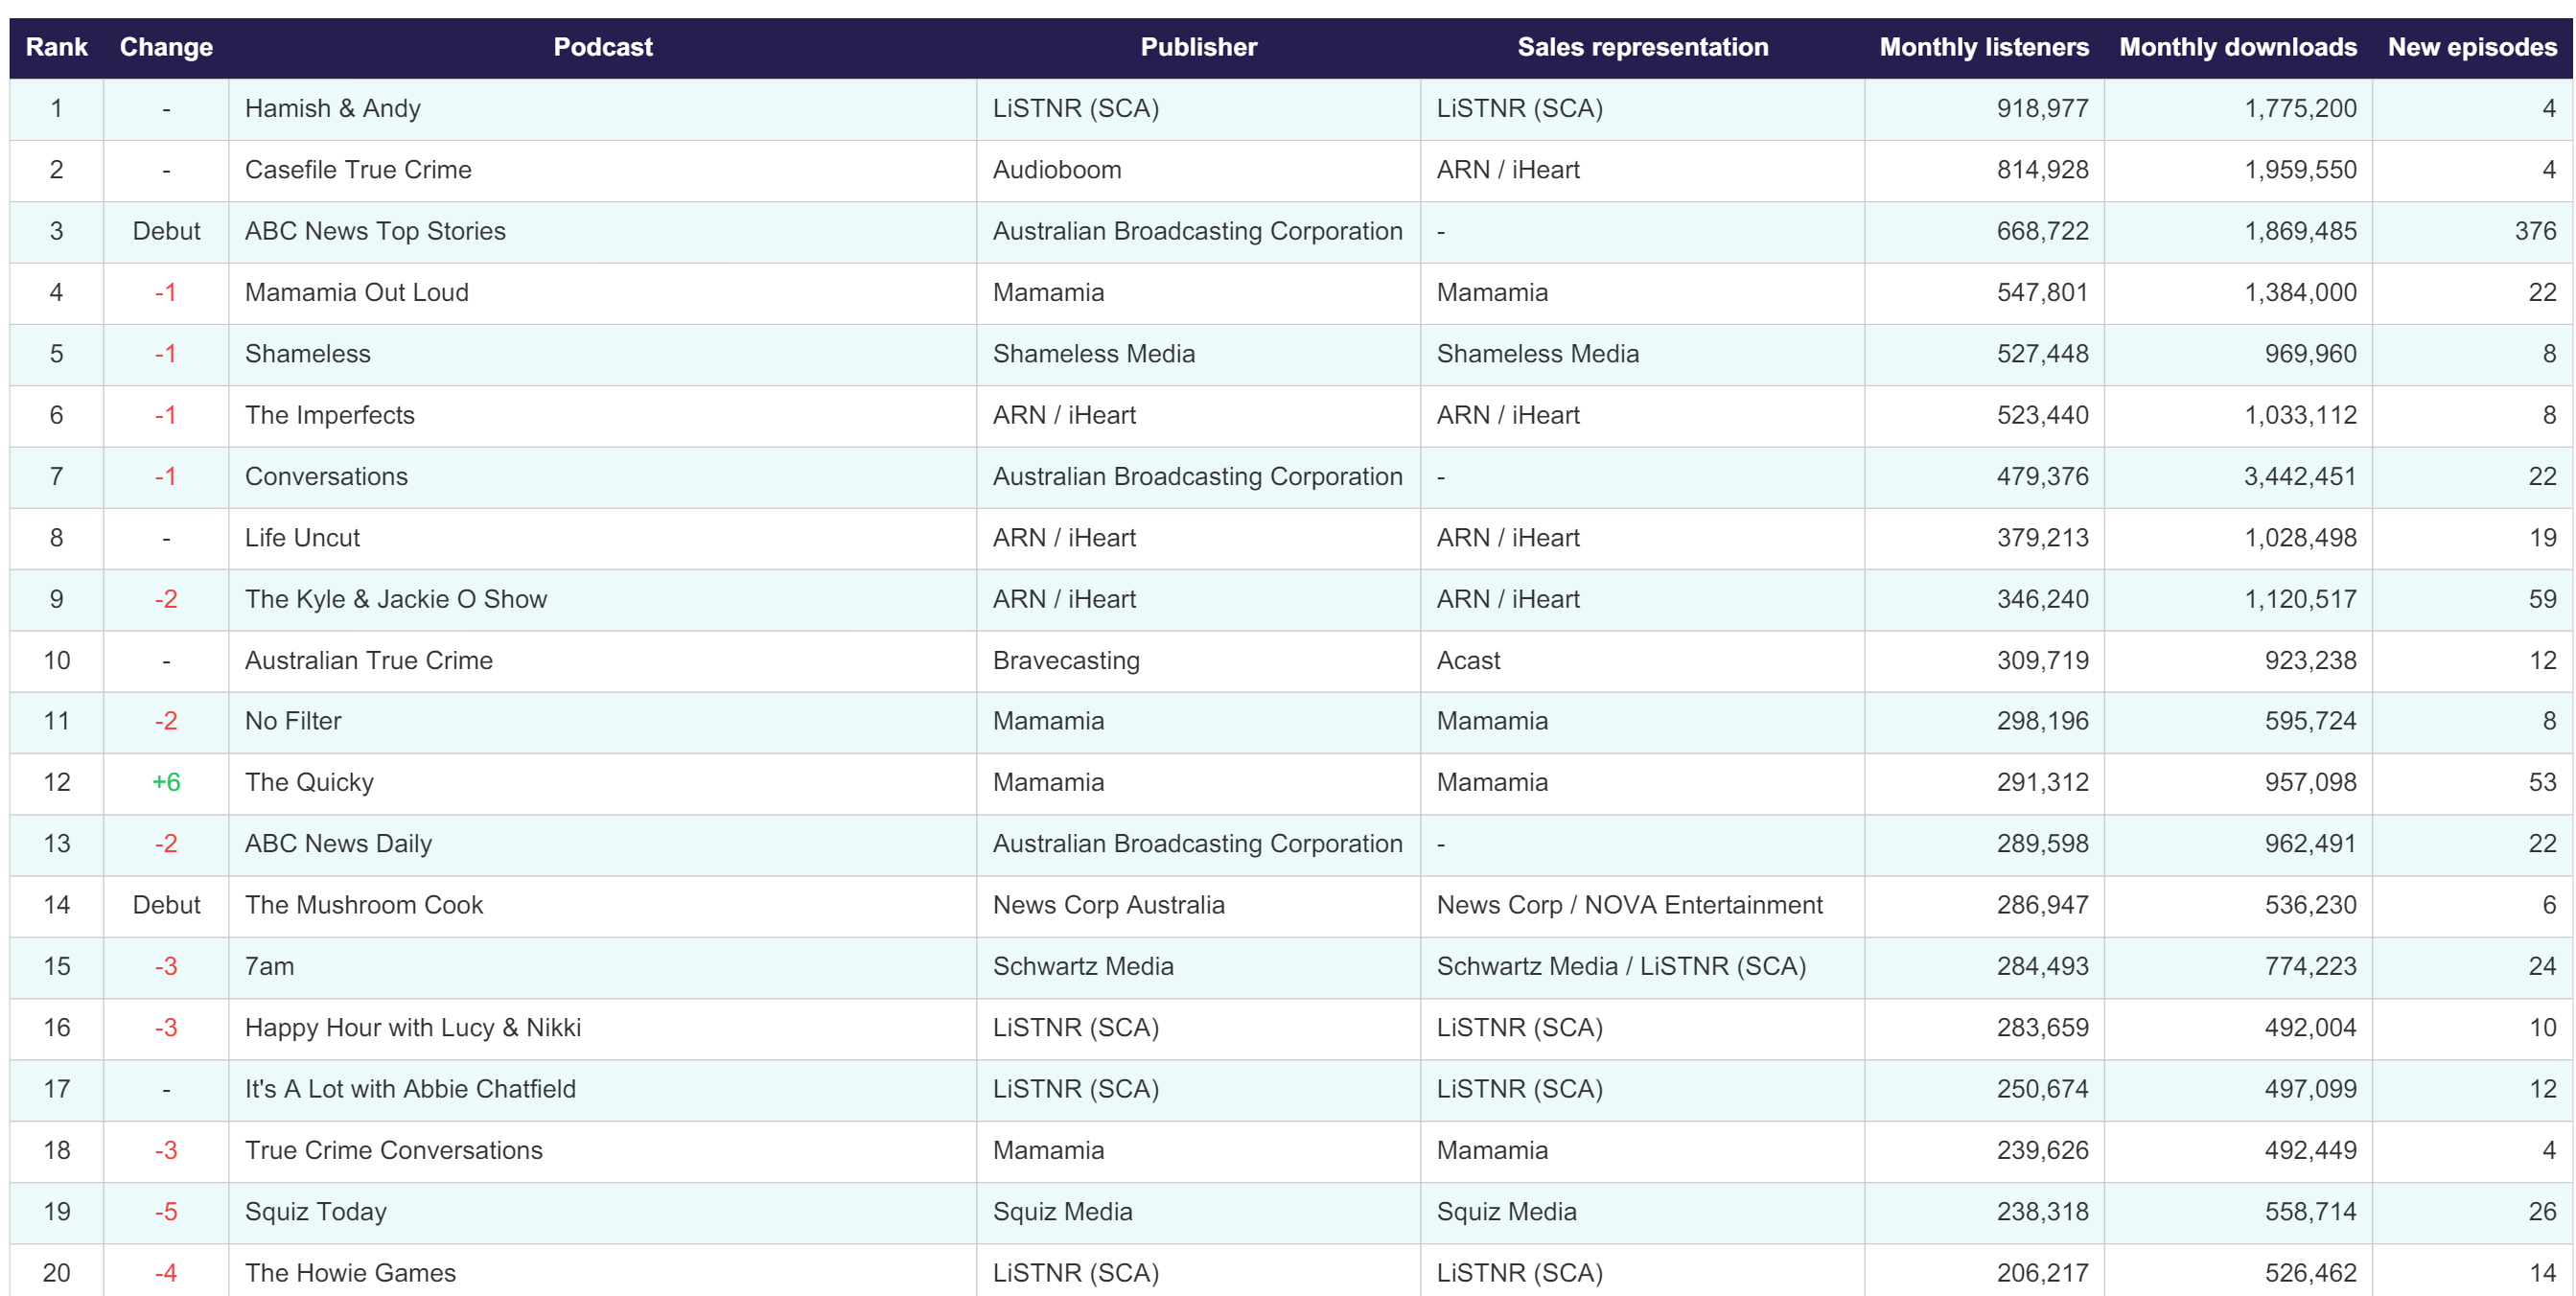
Task: Select the 26 new episodes value
Action: click(x=2542, y=1211)
